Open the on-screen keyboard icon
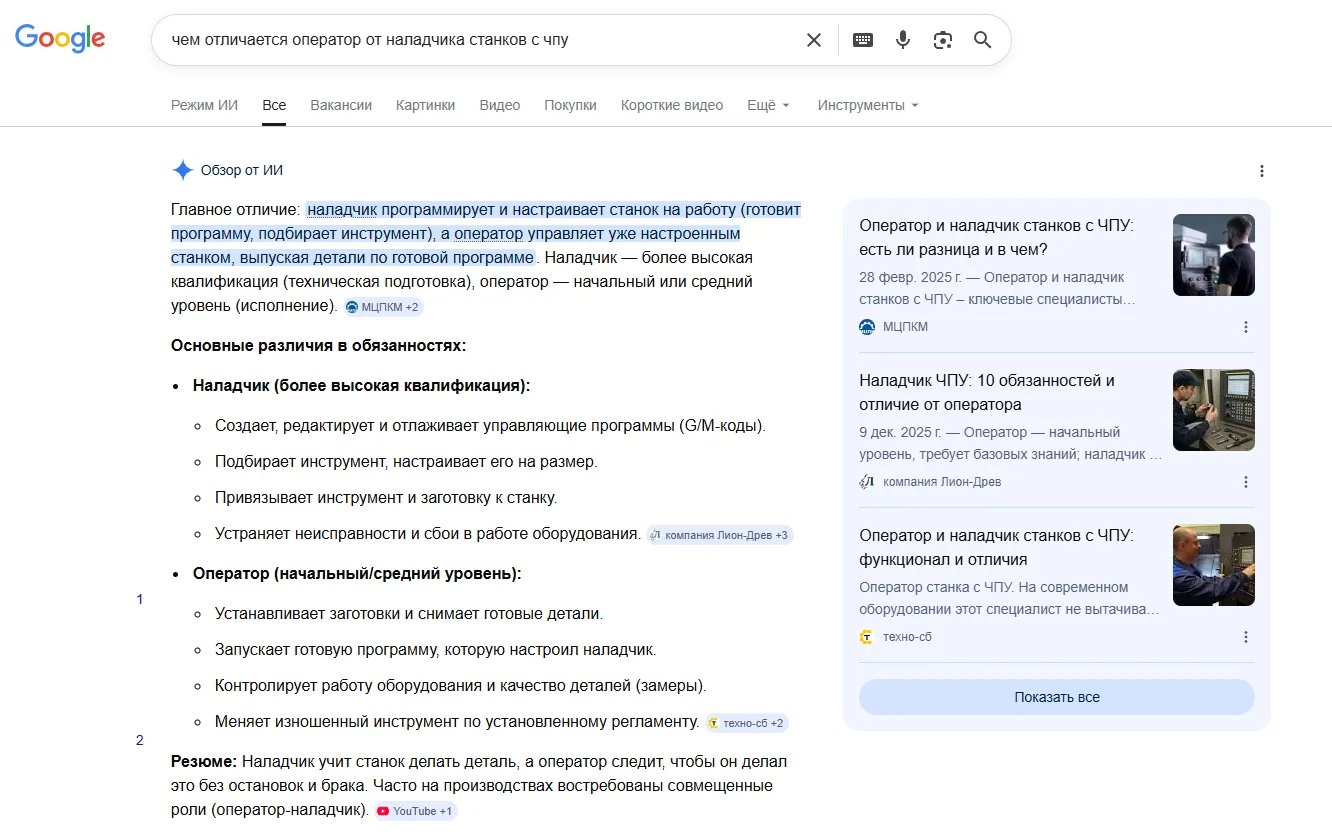Viewport: 1332px width, 832px height. coord(863,40)
